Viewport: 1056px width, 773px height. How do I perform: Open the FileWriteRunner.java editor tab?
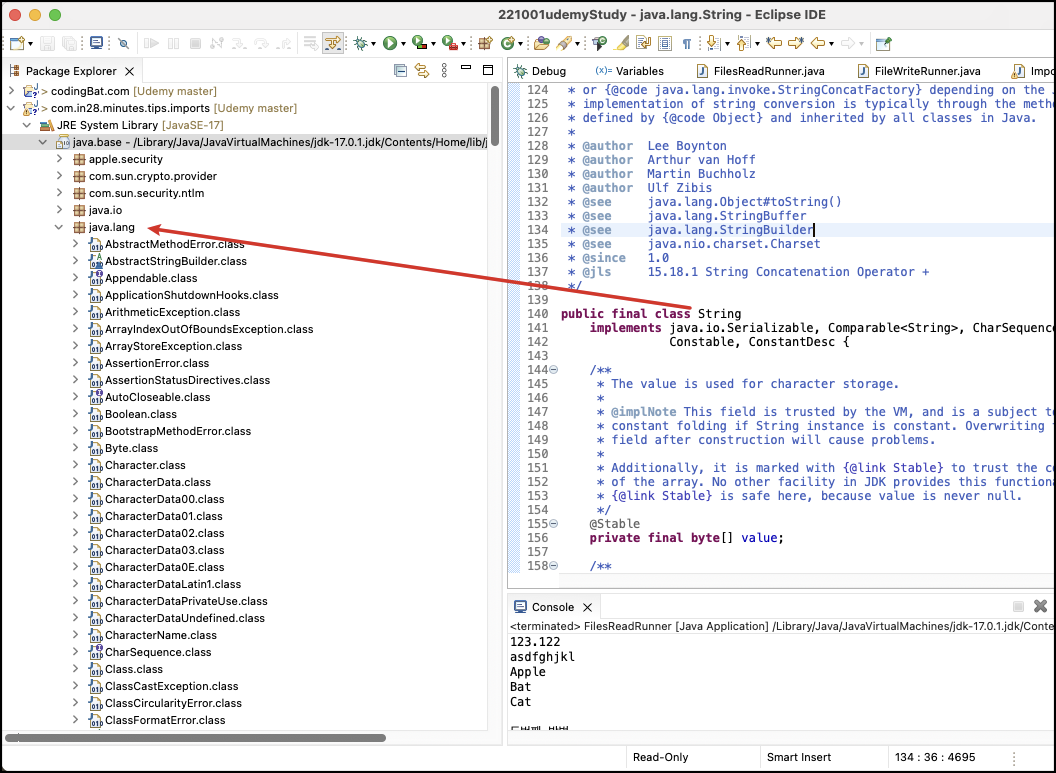919,71
